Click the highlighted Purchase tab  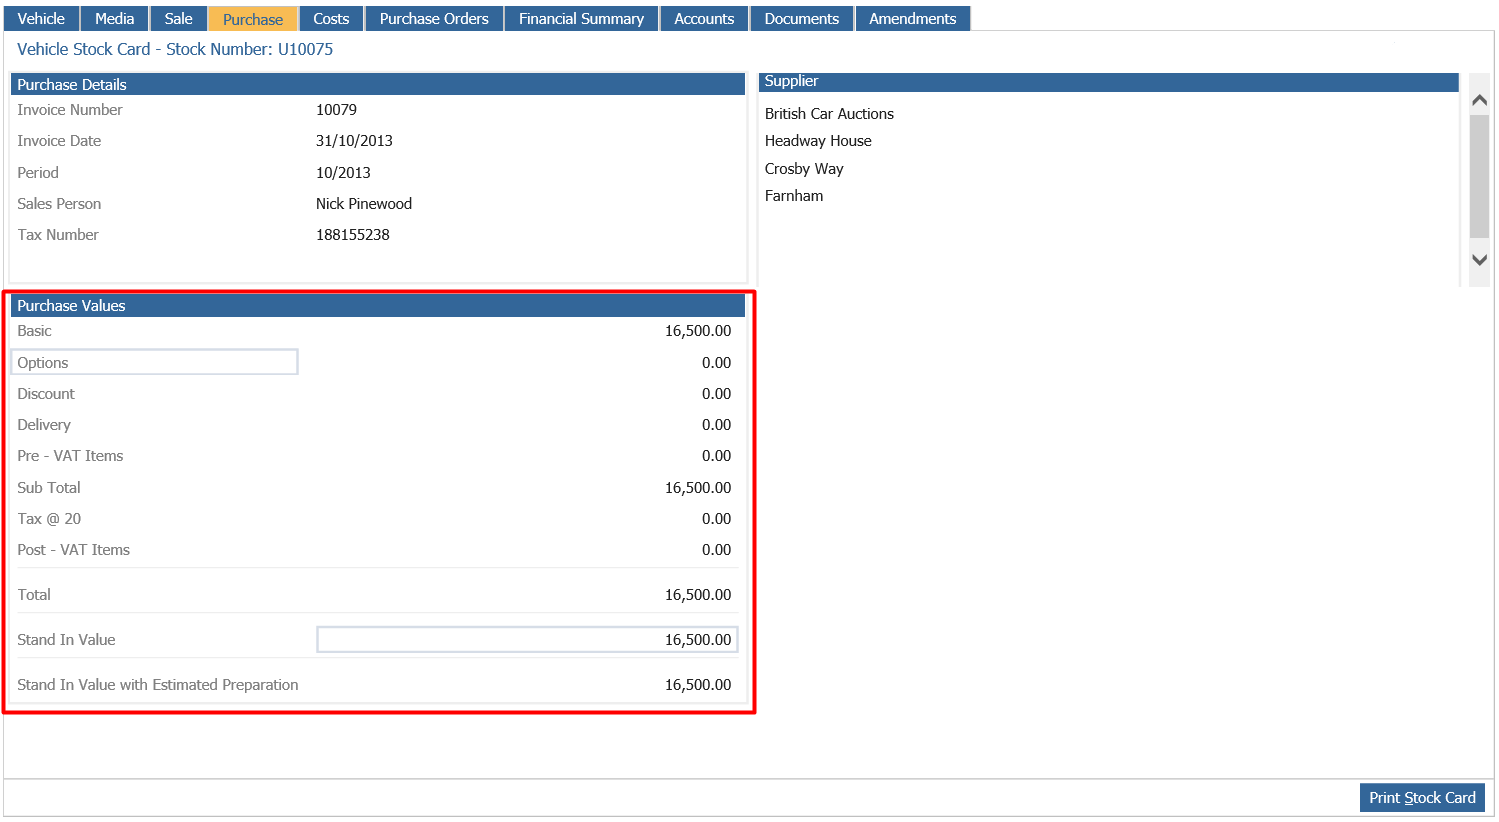[x=253, y=19]
